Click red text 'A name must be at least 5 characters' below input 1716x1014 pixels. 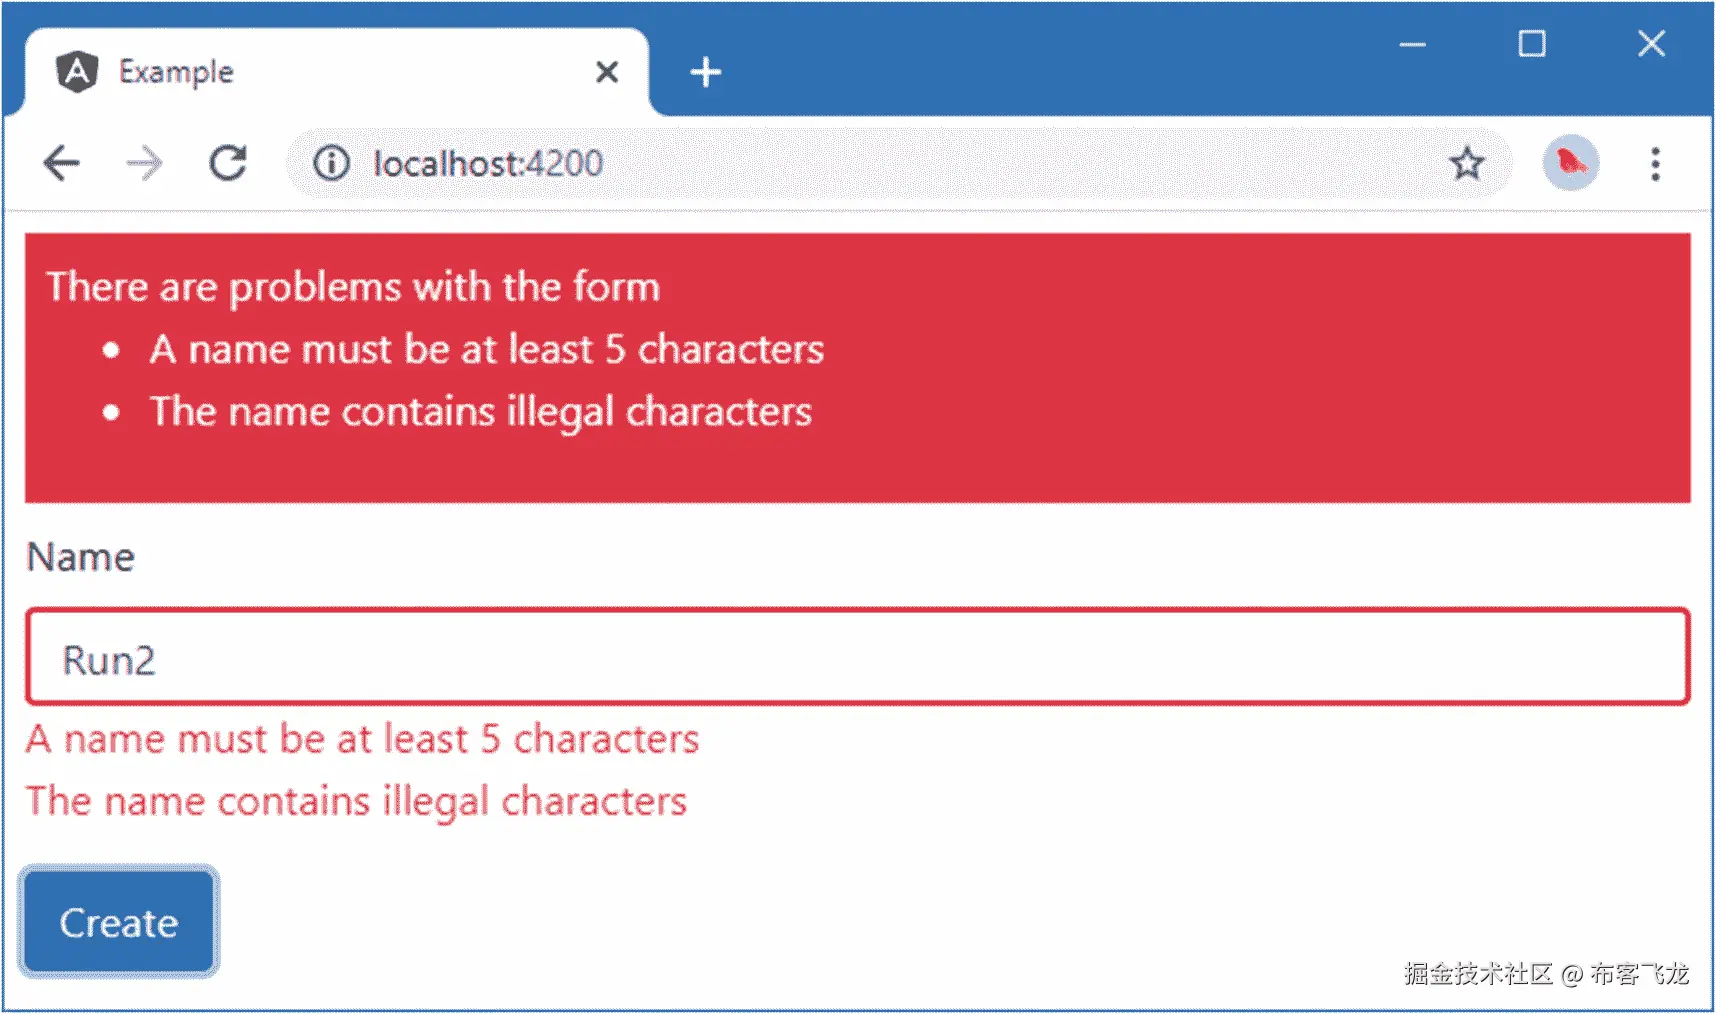click(362, 739)
